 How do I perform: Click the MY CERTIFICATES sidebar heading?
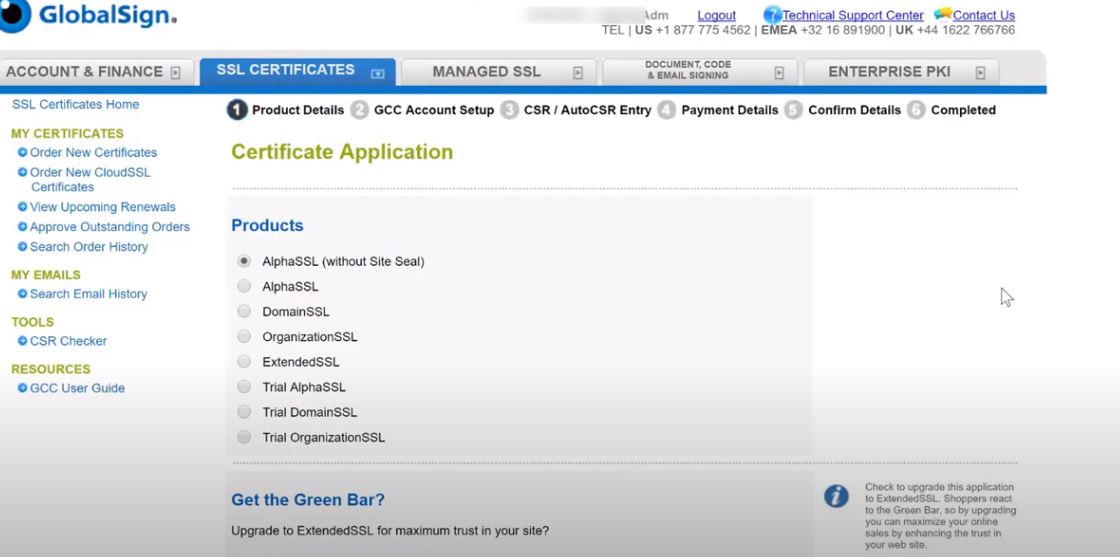point(67,134)
